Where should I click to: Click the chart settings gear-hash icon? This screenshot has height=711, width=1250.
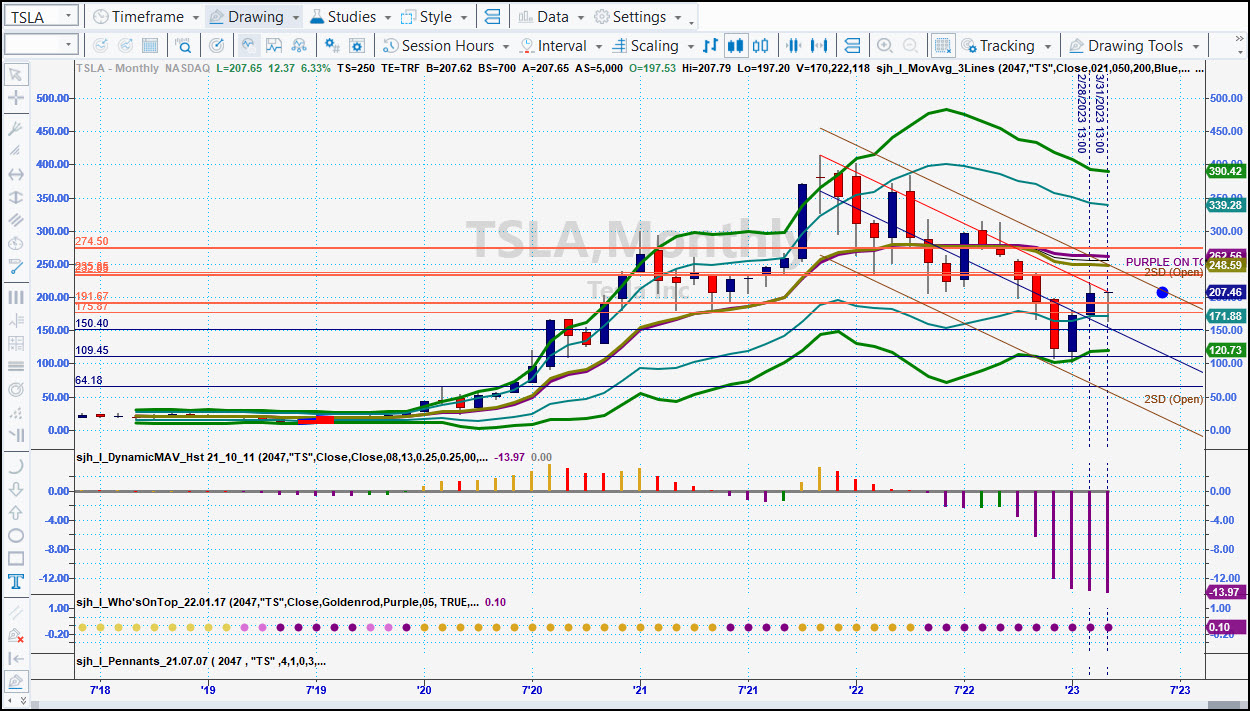pos(331,45)
